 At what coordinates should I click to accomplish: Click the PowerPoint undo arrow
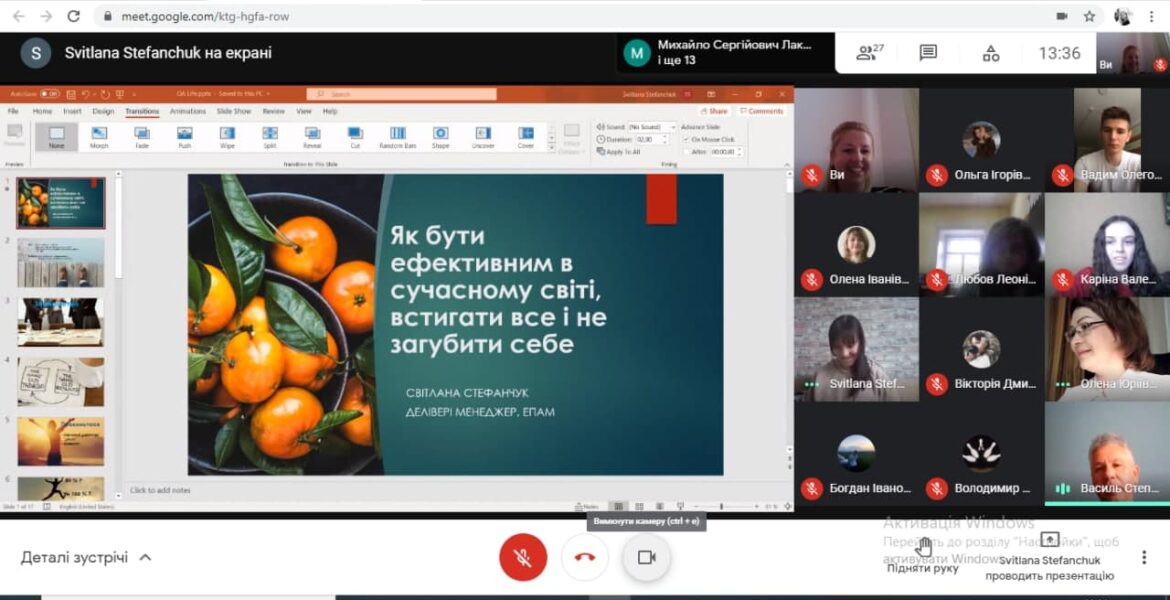[x=85, y=94]
